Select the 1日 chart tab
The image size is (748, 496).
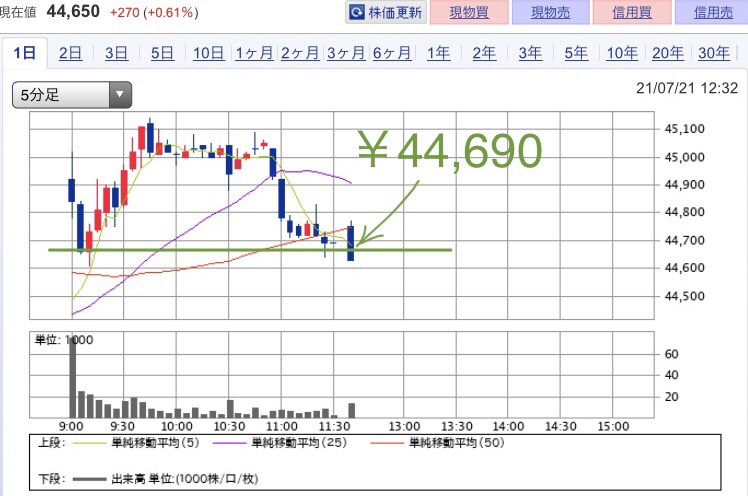coord(24,52)
